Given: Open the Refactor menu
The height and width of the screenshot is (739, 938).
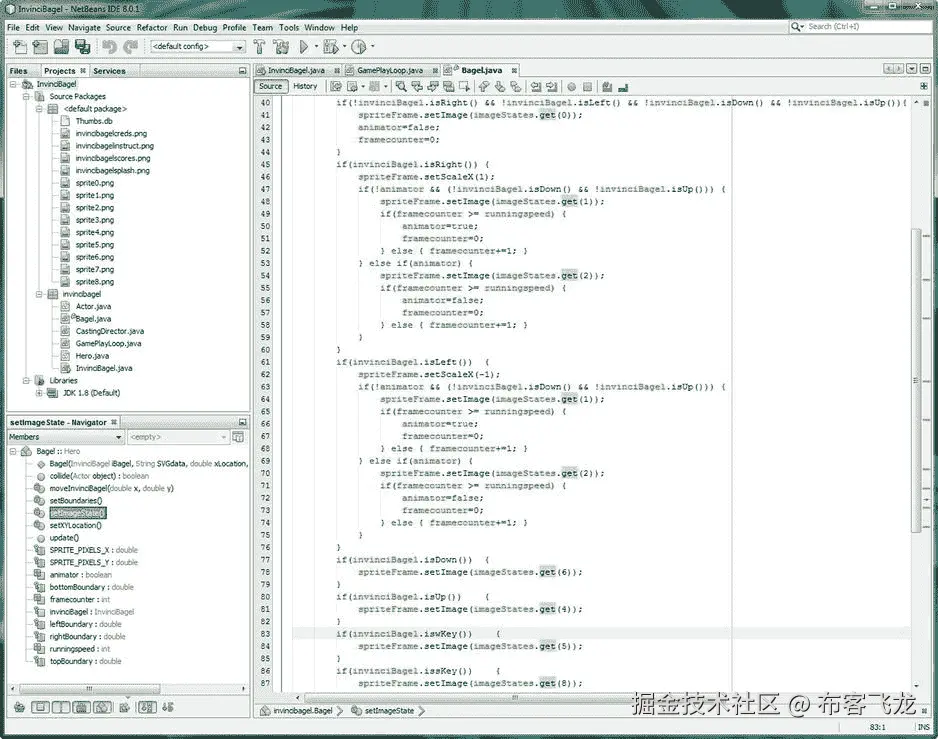Looking at the screenshot, I should [152, 27].
